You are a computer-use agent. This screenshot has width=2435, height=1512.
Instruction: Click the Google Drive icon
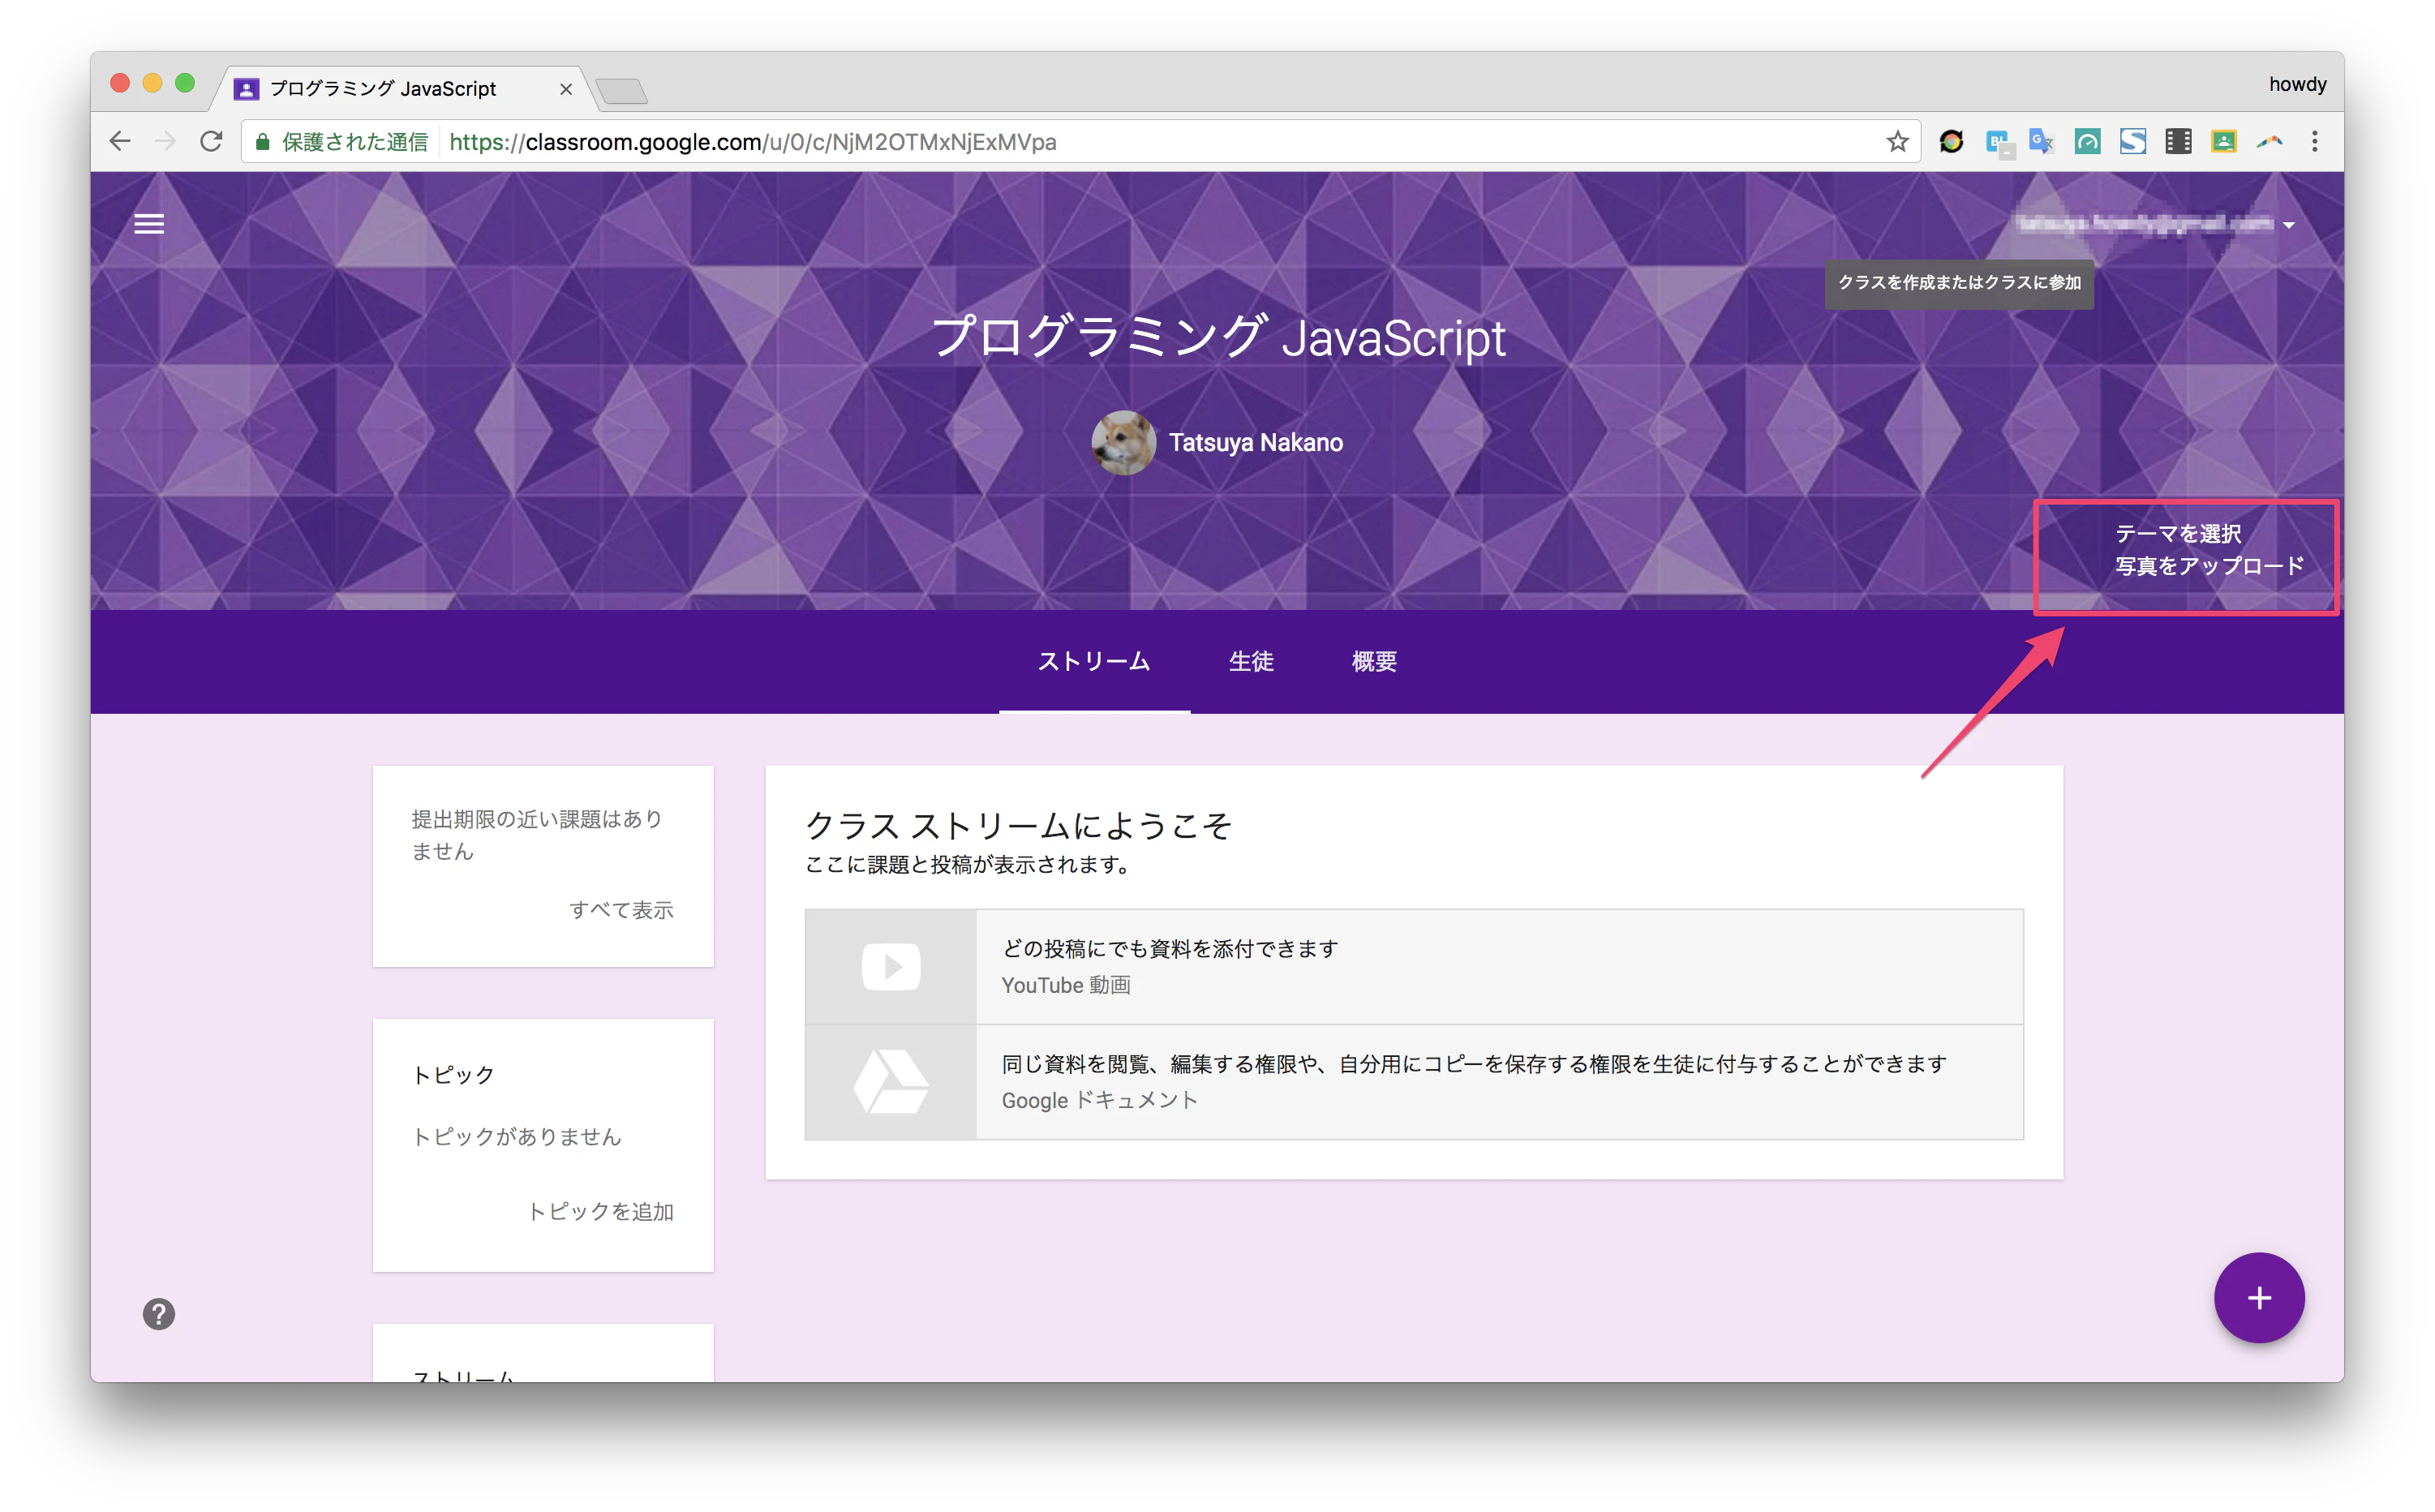pos(890,1081)
